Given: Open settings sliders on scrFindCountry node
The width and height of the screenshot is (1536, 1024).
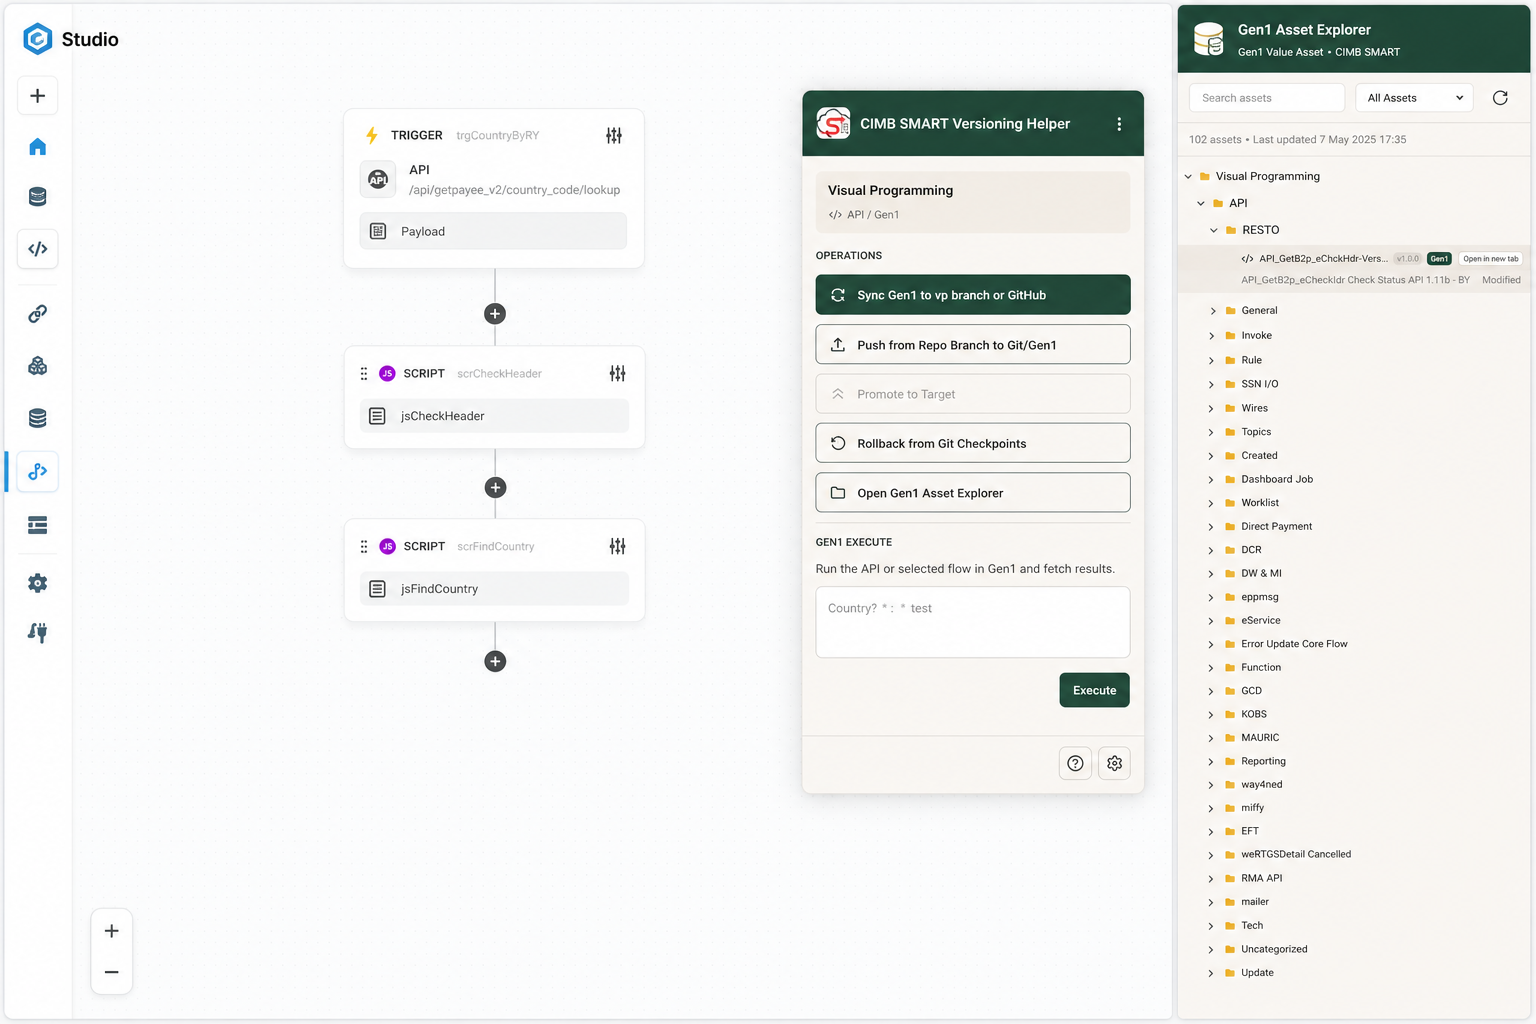Looking at the screenshot, I should coord(618,546).
